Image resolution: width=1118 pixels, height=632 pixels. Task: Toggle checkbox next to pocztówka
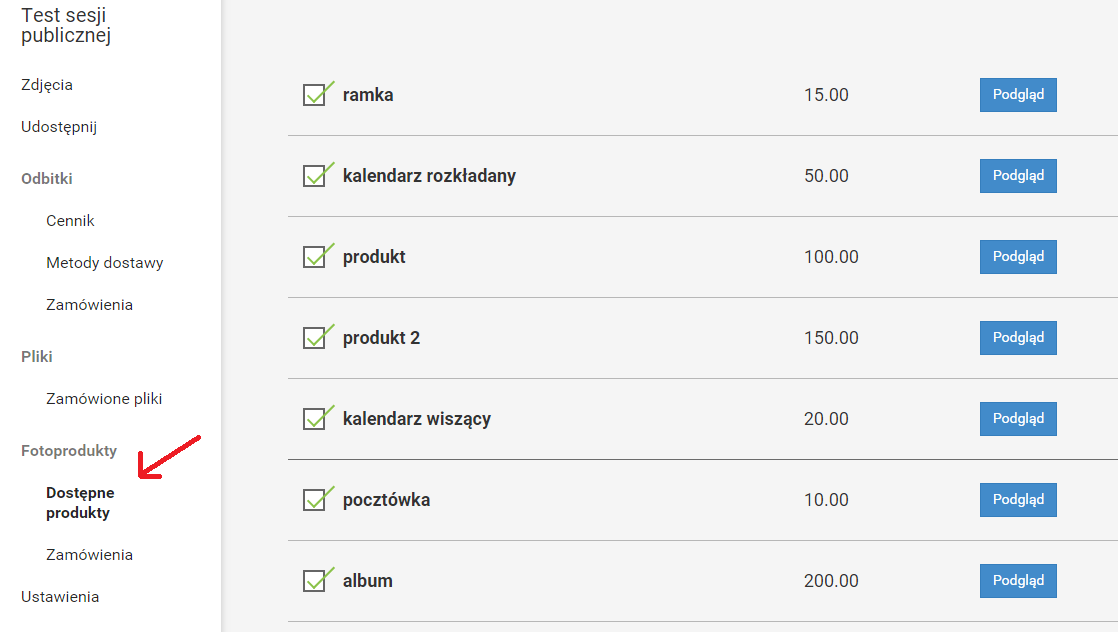(x=314, y=501)
